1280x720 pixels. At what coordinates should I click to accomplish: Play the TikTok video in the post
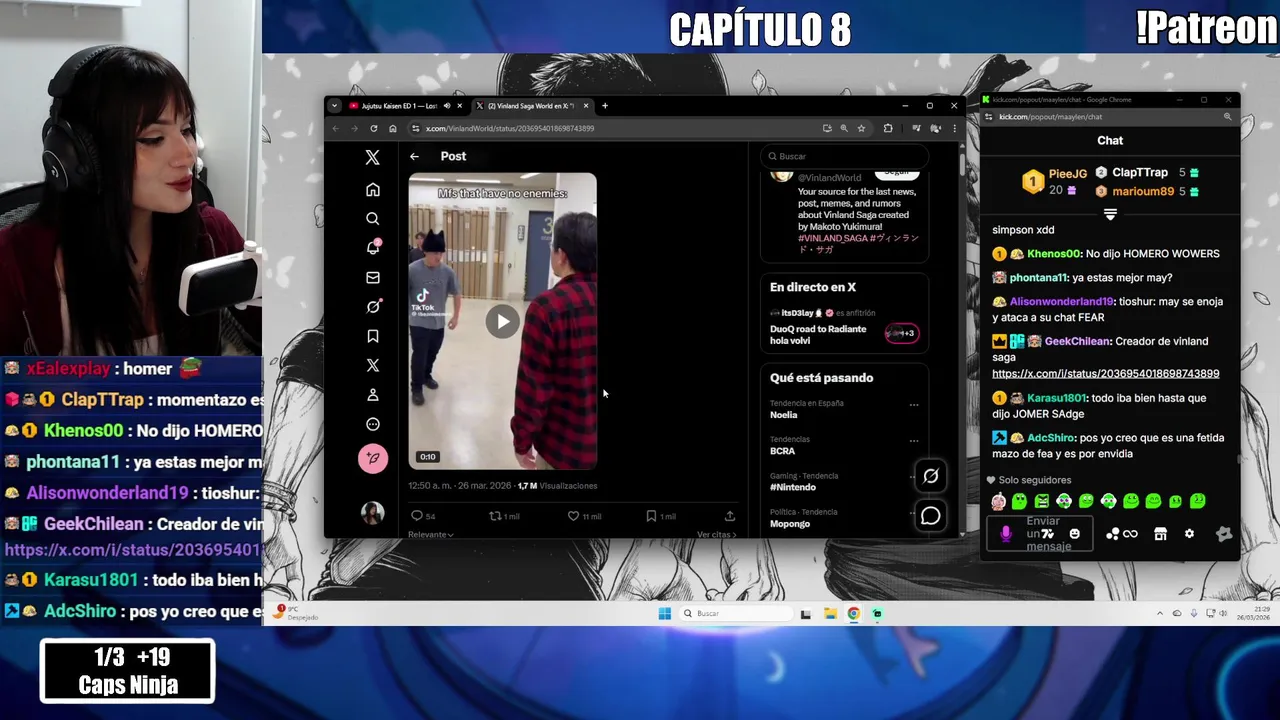point(502,321)
